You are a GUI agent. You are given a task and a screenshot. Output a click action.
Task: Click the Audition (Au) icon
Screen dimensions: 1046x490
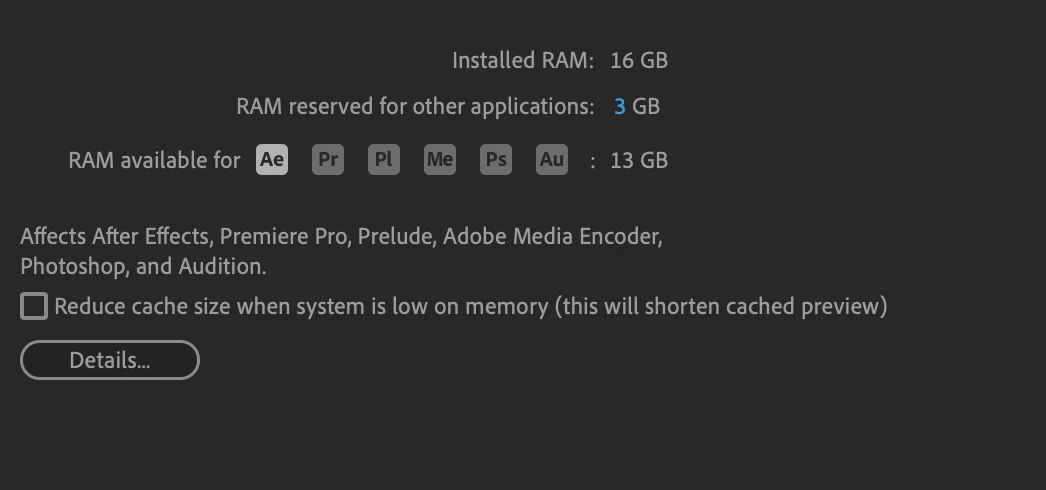point(552,160)
